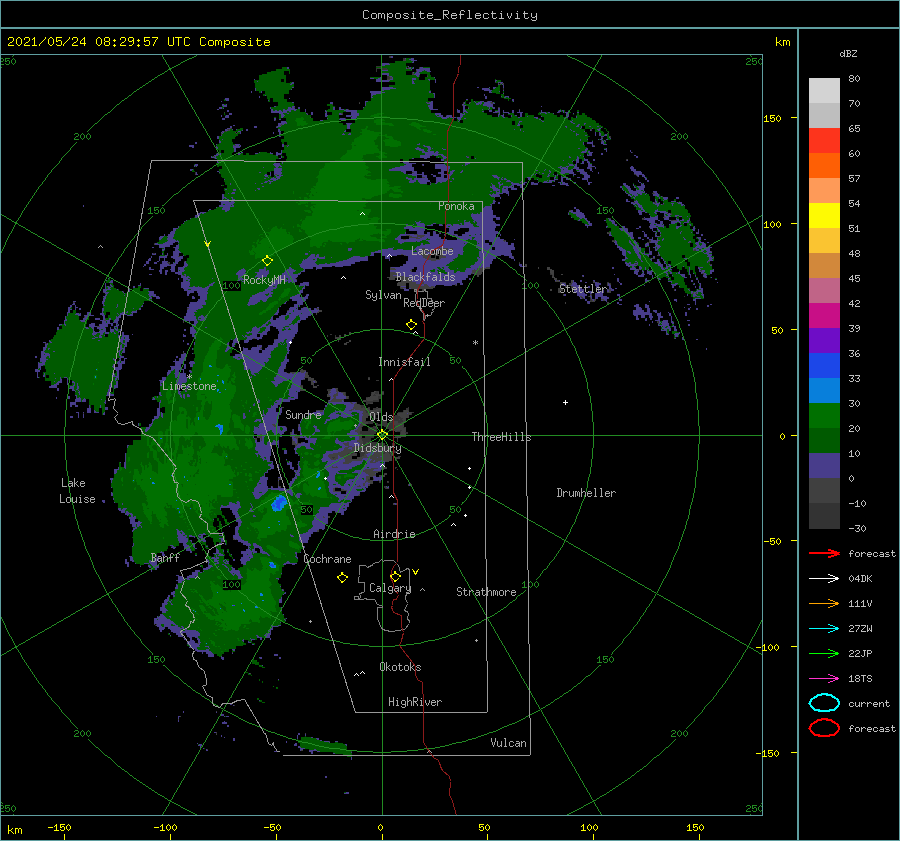
Task: Click the Drumheller city label
Action: tap(586, 493)
